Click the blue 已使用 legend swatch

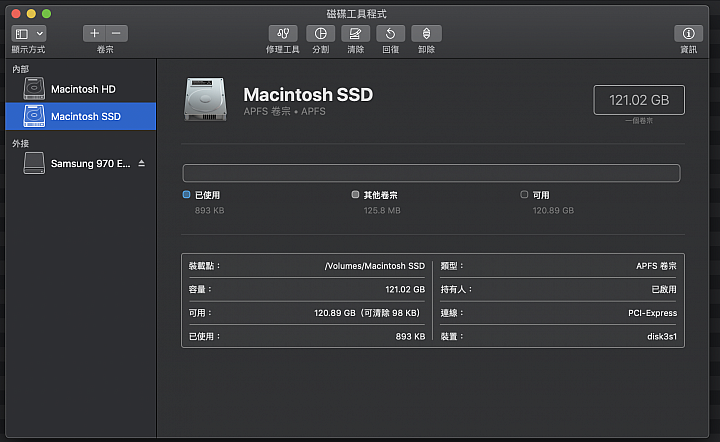(186, 195)
